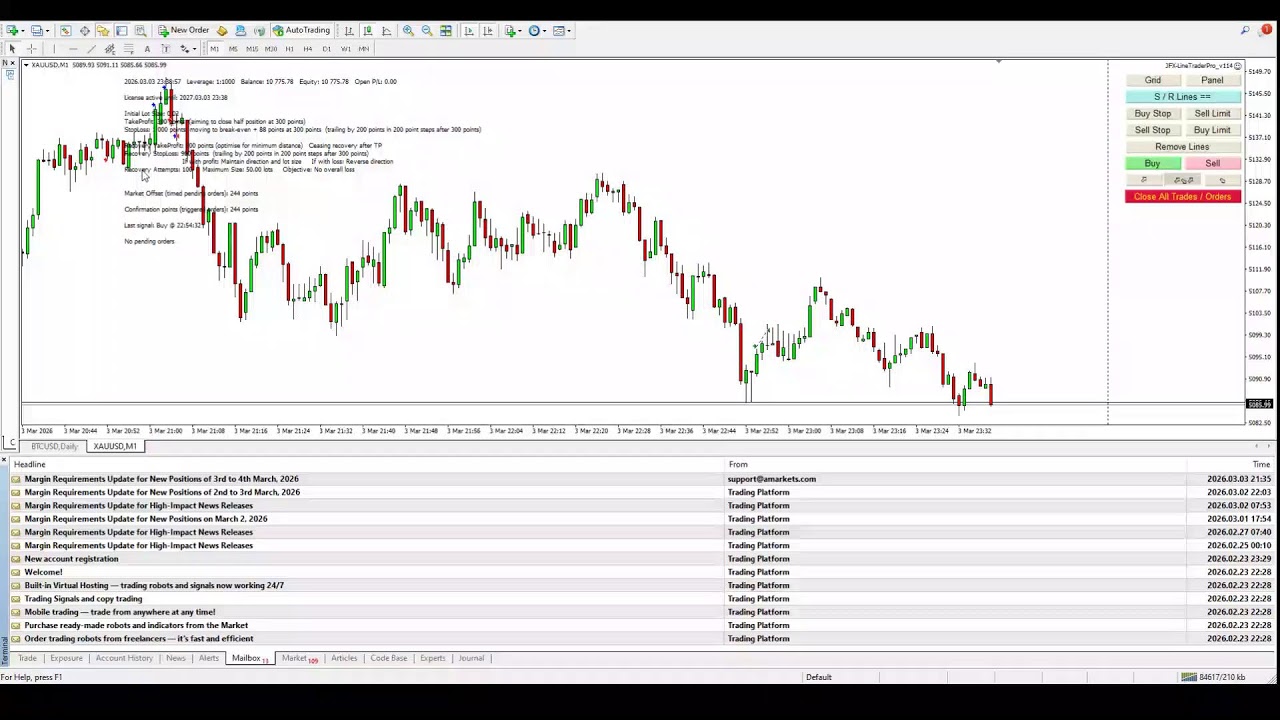Screen dimensions: 1280x720
Task: Click the Buy Stop button
Action: 1152,113
